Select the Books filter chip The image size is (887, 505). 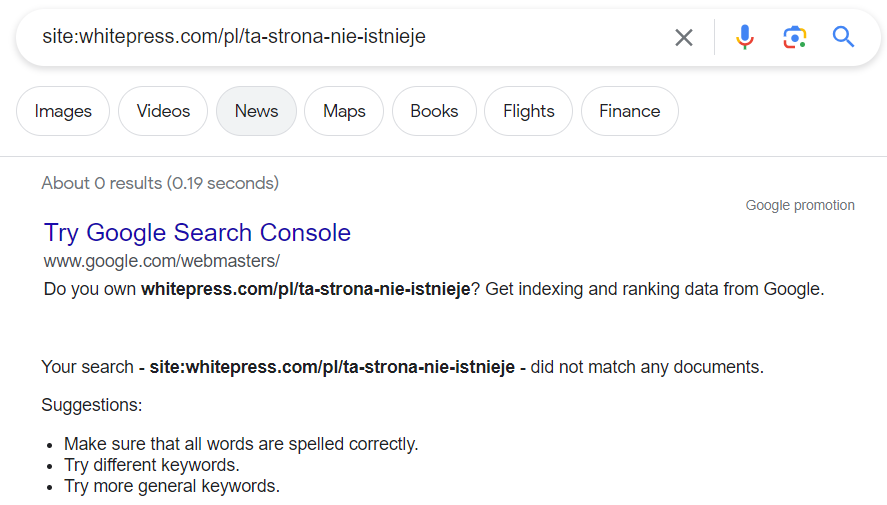point(434,111)
